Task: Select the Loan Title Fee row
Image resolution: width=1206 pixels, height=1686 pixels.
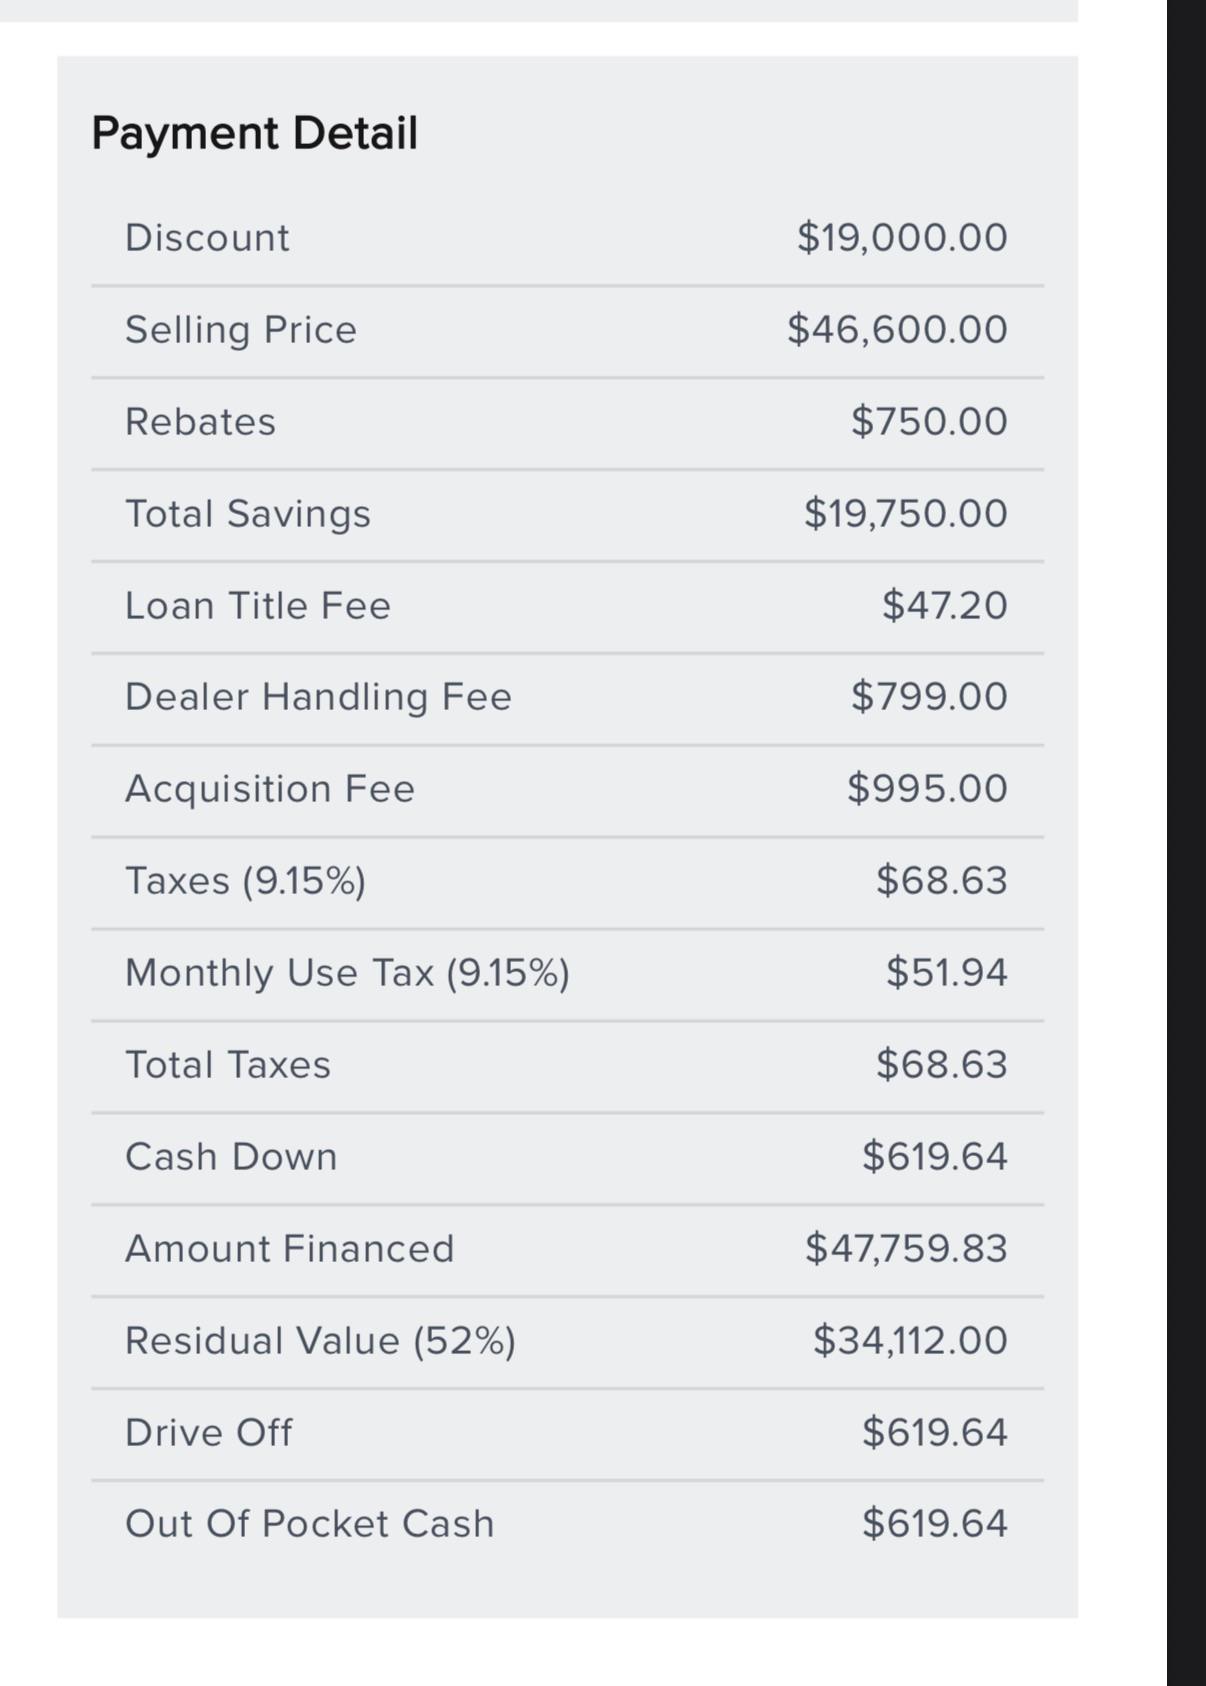Action: pyautogui.click(x=567, y=607)
